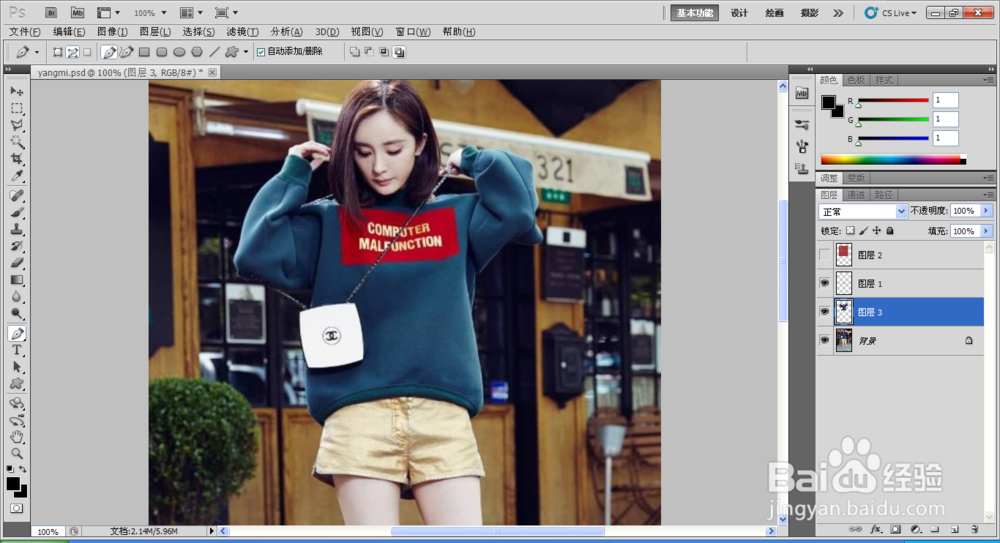Swap foreground and background colors
The height and width of the screenshot is (543, 1000).
(x=23, y=470)
